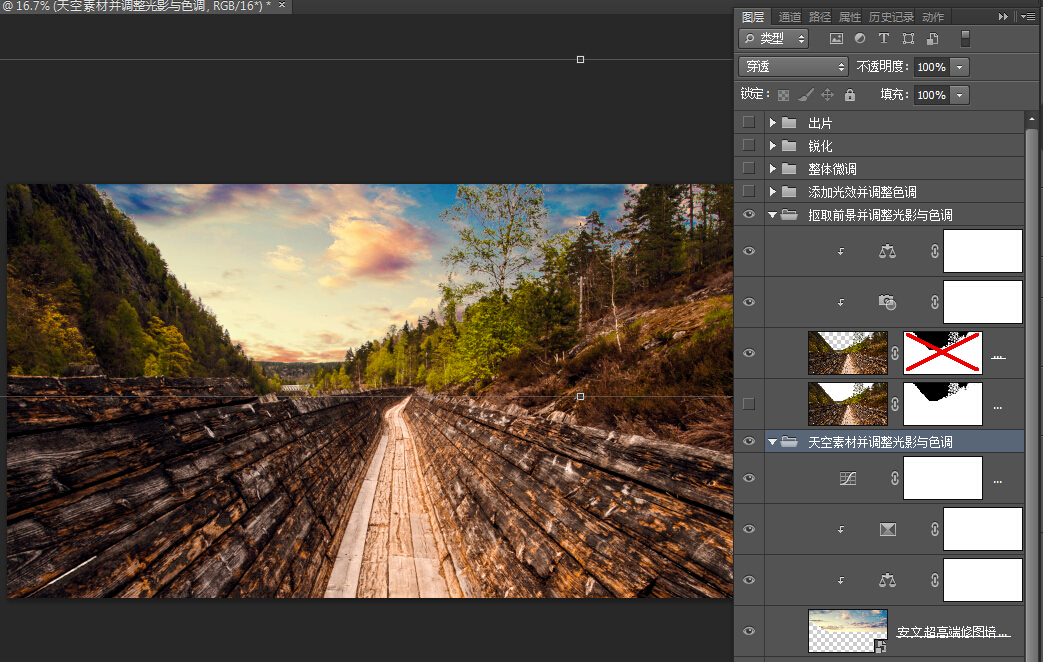The height and width of the screenshot is (662, 1043).
Task: Expand the 出片 group triangle
Action: [772, 122]
